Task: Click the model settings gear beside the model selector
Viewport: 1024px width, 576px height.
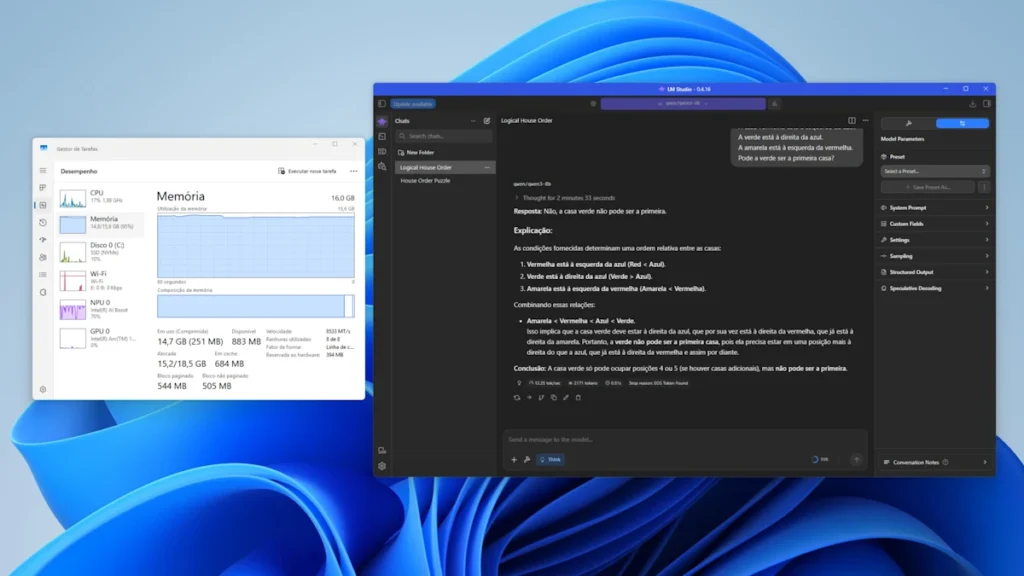Action: pyautogui.click(x=594, y=104)
